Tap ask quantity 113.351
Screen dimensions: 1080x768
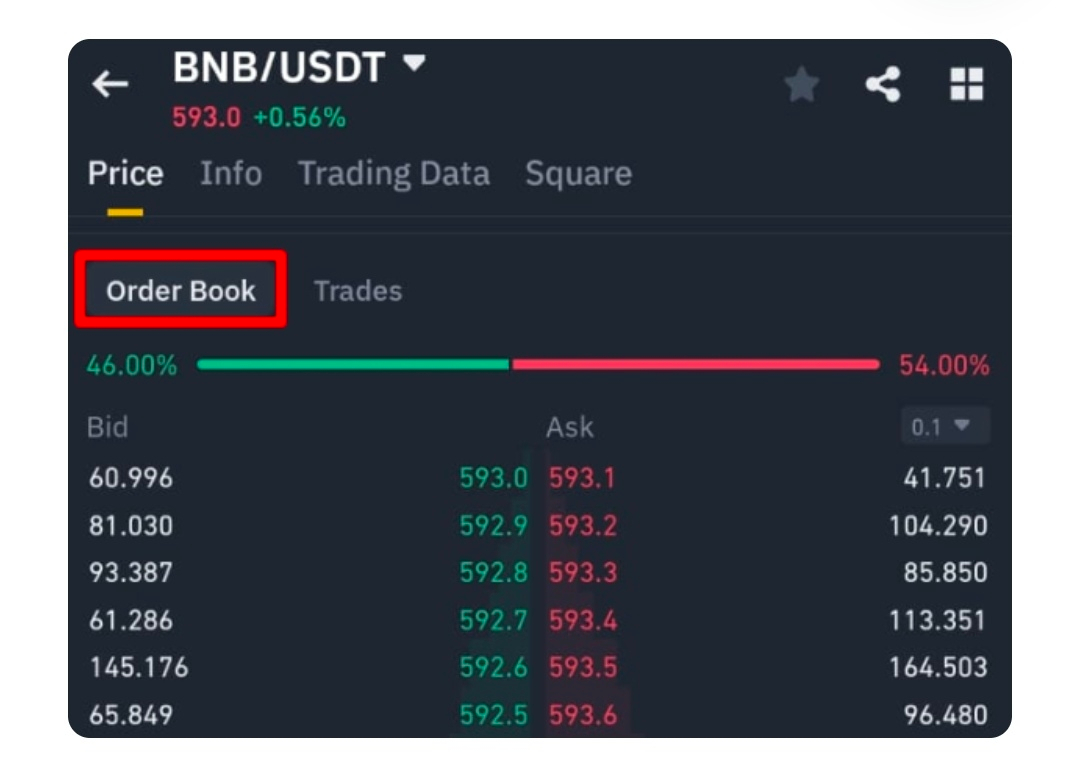[937, 621]
